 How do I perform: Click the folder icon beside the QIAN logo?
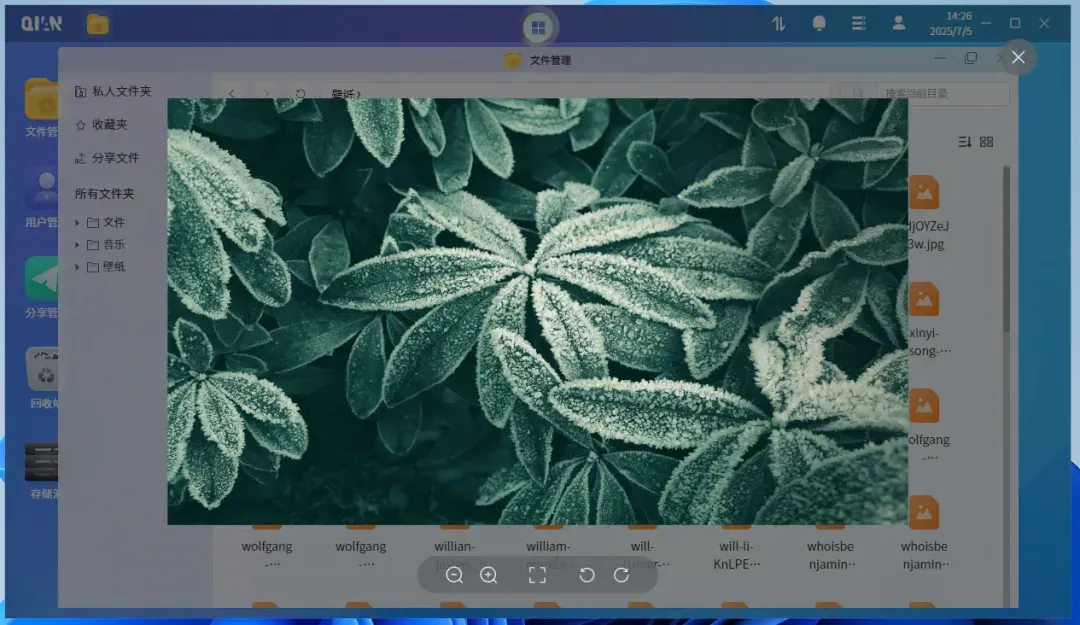(x=98, y=24)
